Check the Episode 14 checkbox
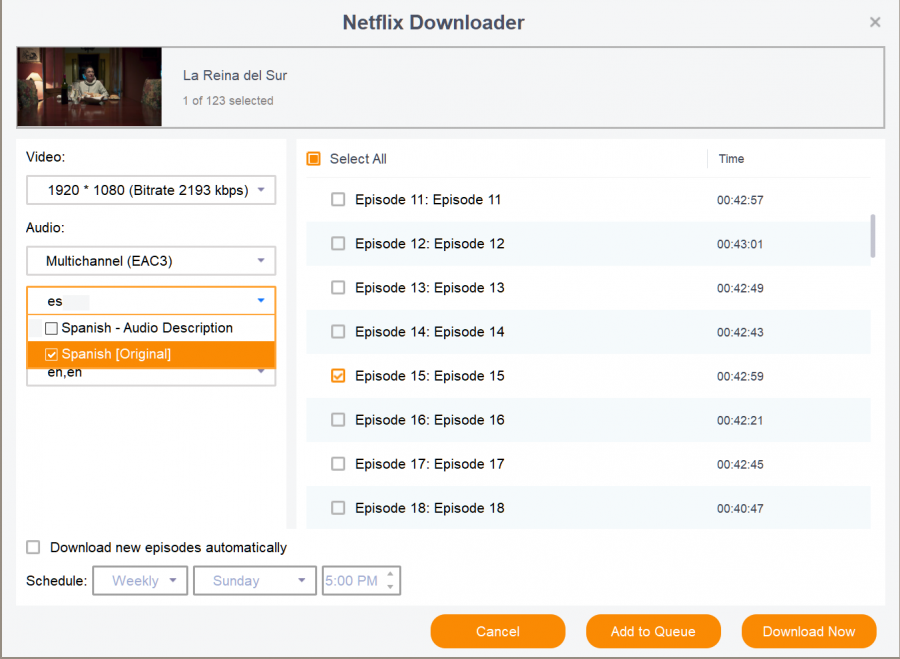 pos(338,332)
